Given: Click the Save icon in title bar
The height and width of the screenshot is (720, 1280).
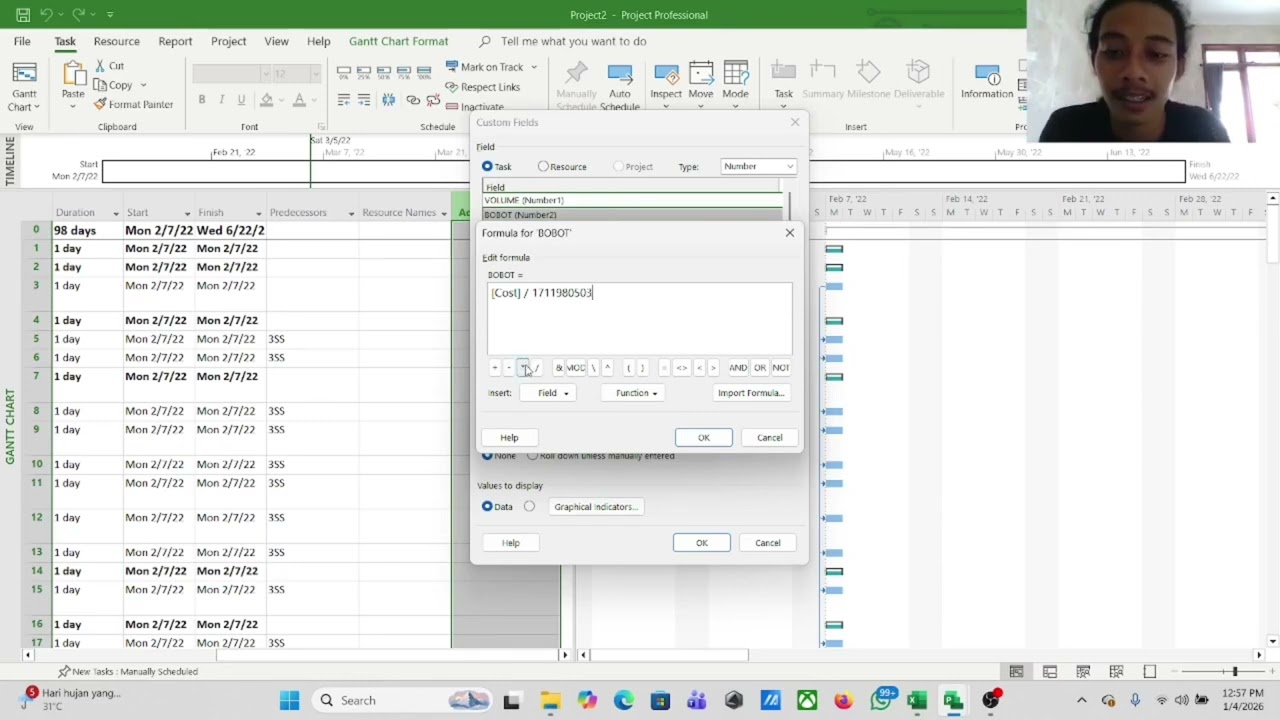Looking at the screenshot, I should point(22,15).
